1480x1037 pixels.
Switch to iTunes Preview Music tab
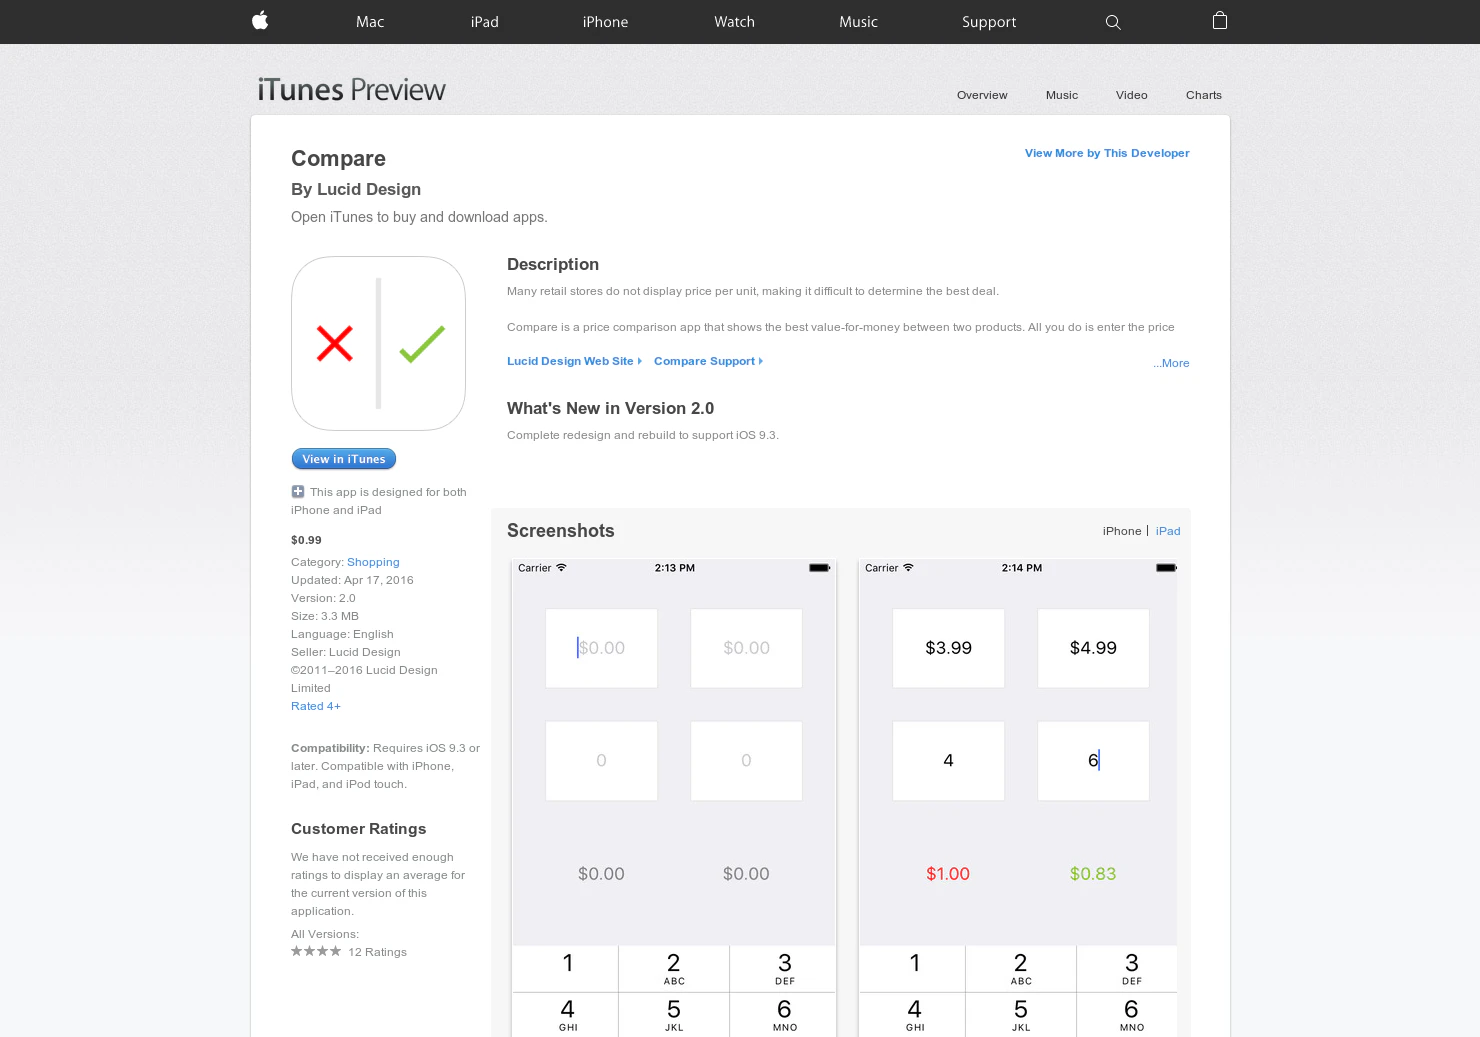tap(1062, 95)
